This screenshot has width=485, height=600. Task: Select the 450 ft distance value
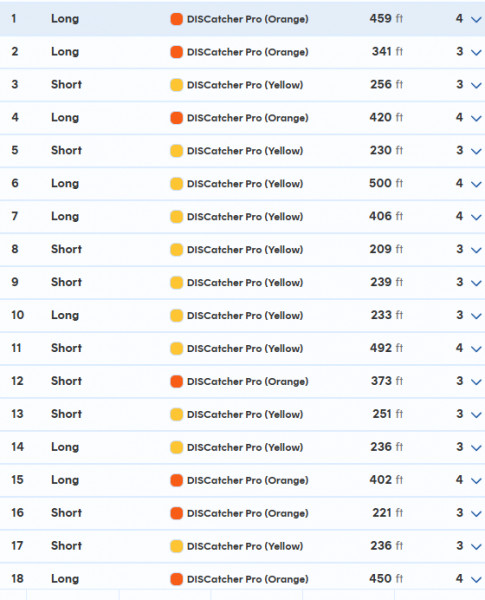pos(386,578)
